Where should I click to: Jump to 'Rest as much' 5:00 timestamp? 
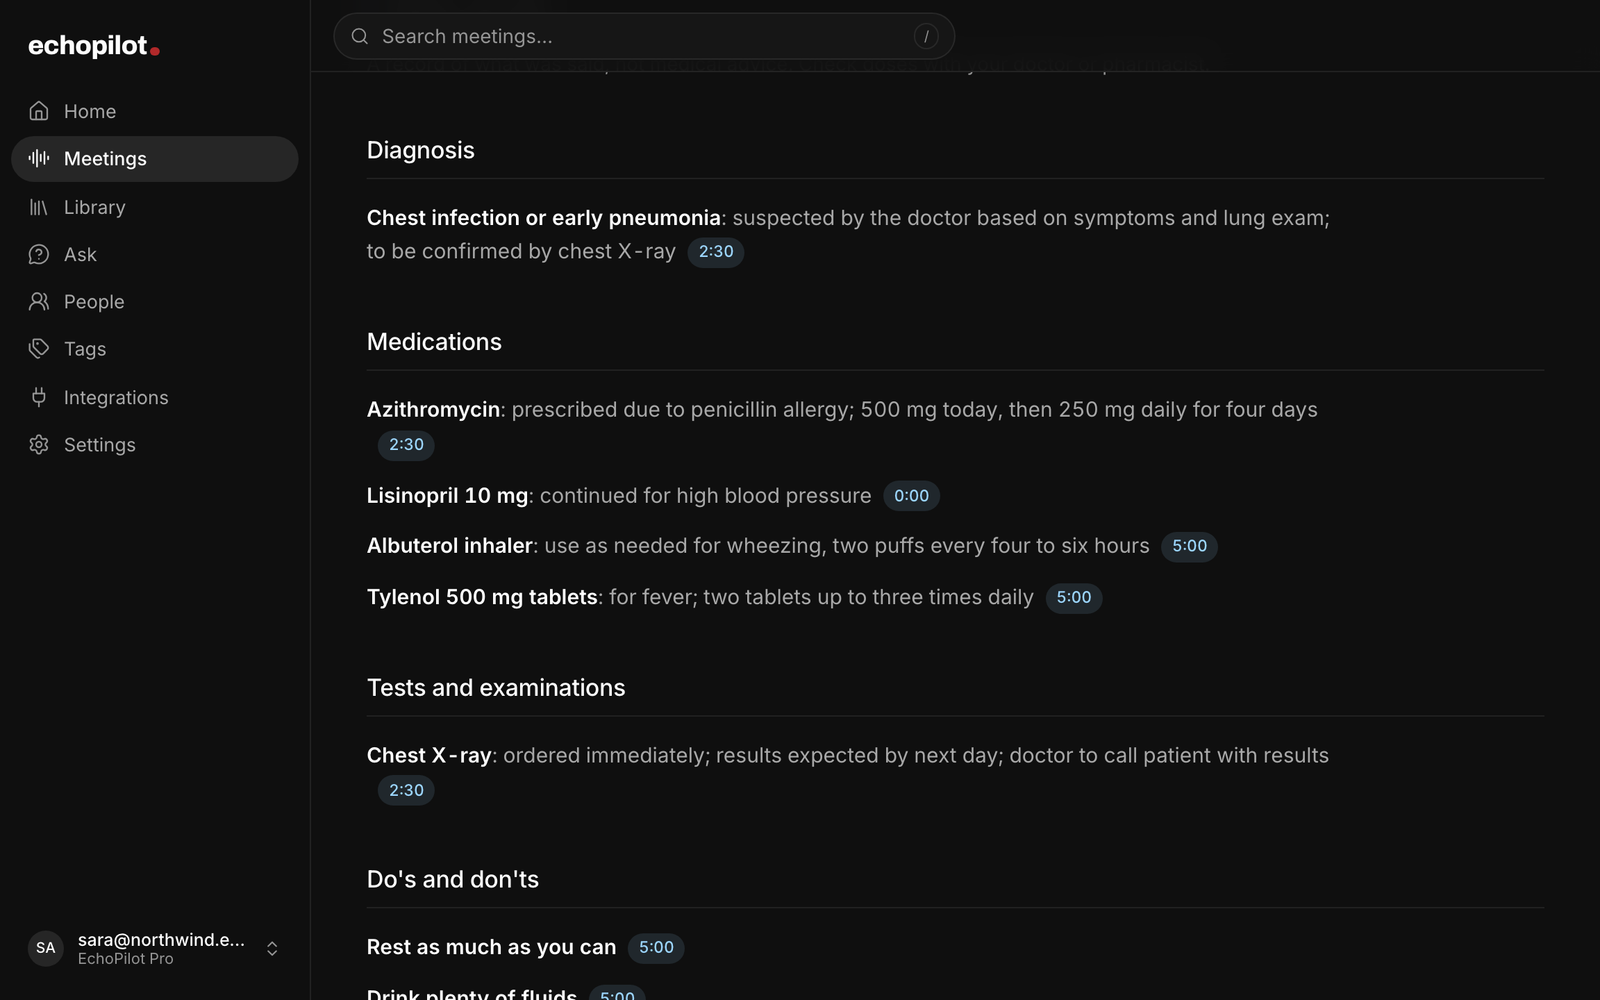[x=656, y=947]
